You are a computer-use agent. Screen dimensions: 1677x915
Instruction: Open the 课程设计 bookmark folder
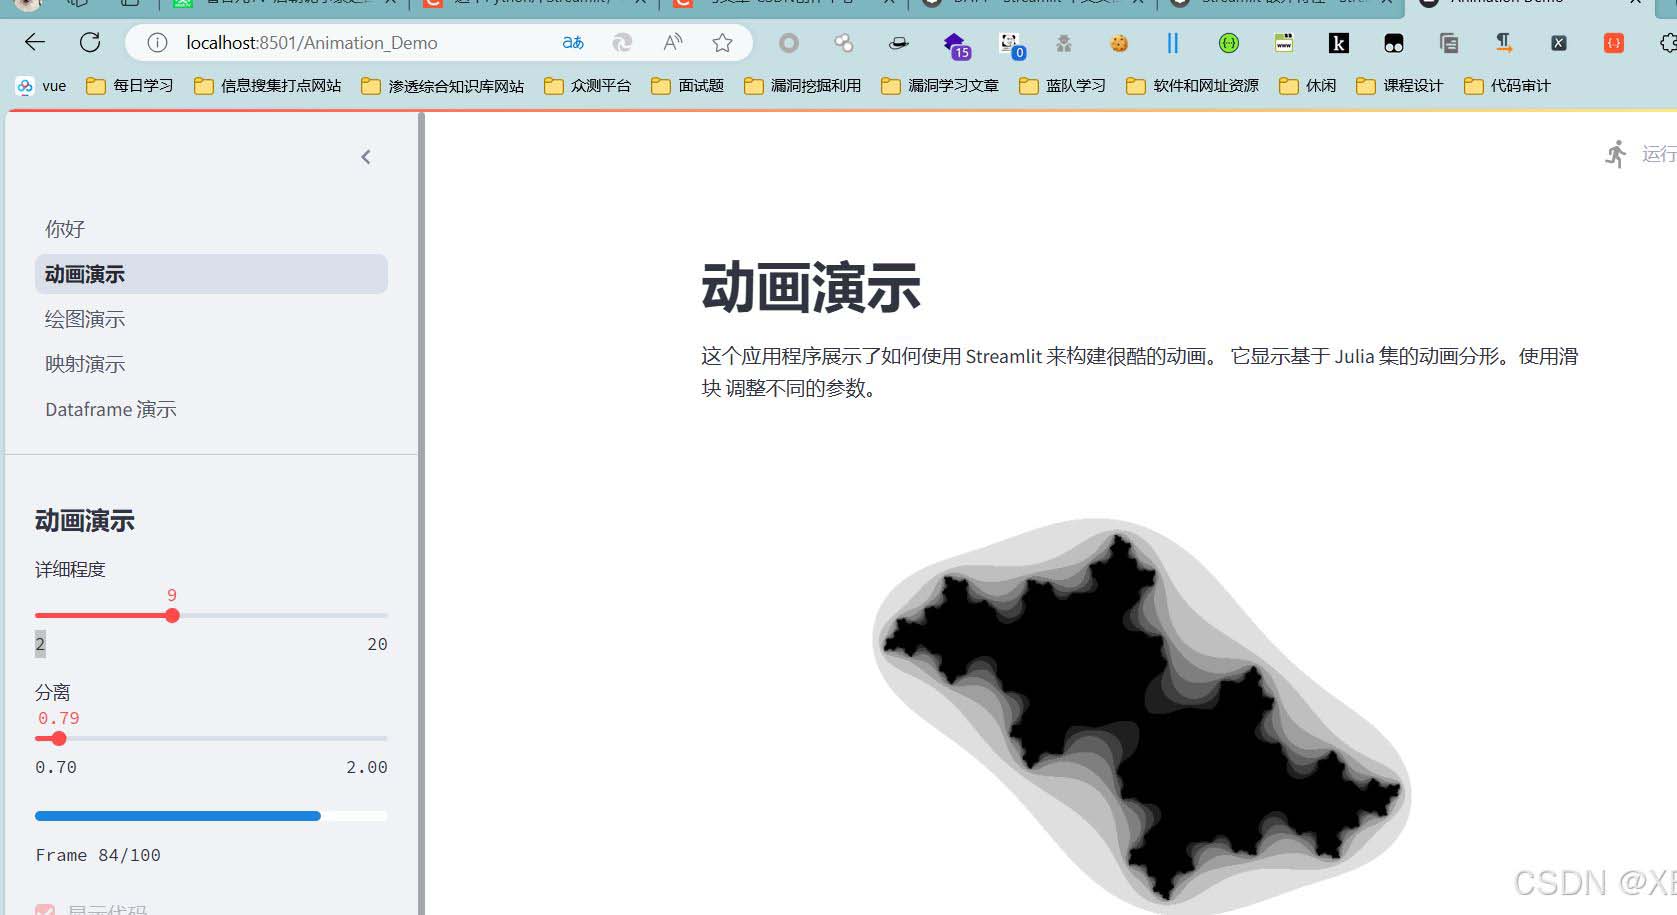coord(1400,86)
